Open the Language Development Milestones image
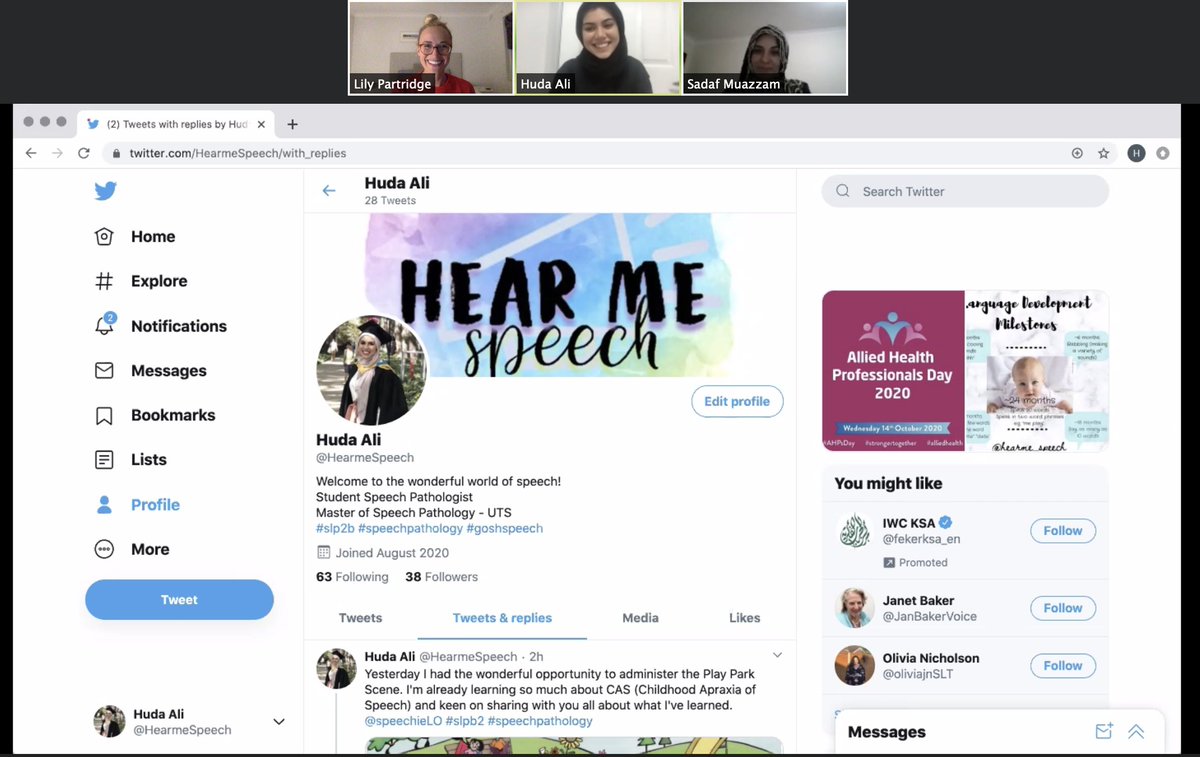Viewport: 1200px width, 757px height. point(1037,371)
